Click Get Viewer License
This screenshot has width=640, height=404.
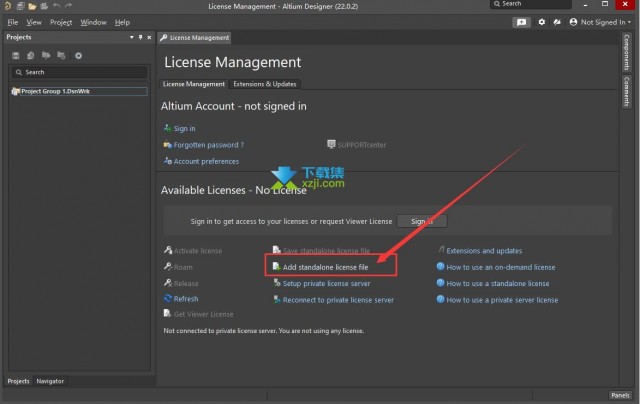203,314
